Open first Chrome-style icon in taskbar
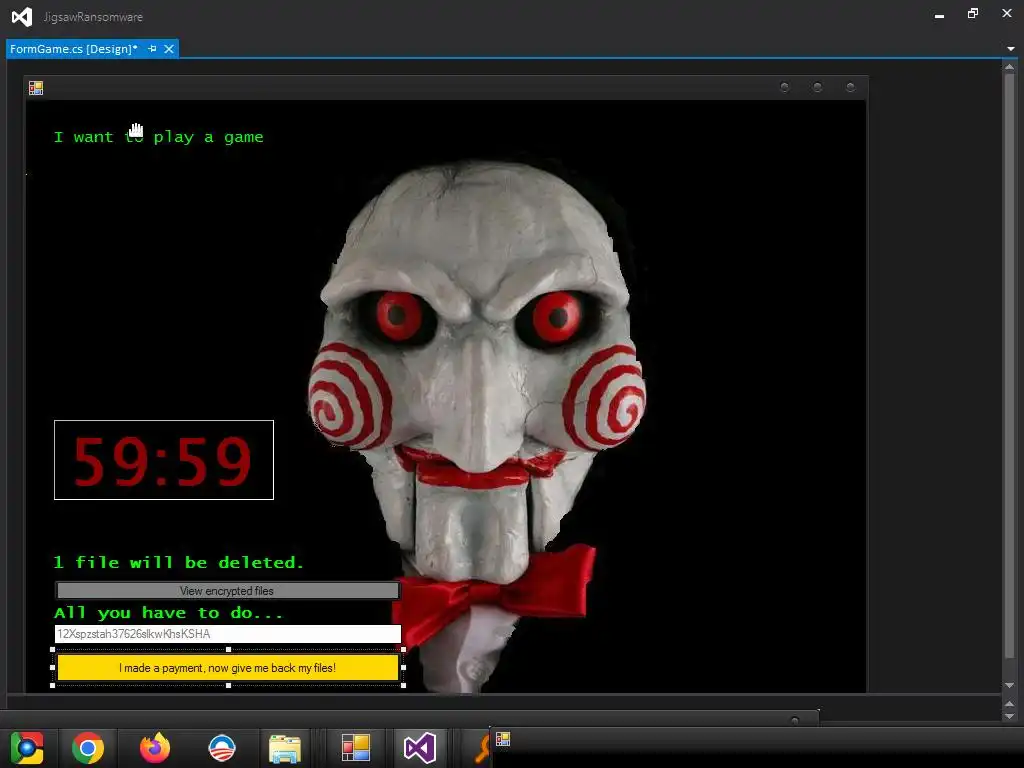The width and height of the screenshot is (1024, 768). coord(27,748)
